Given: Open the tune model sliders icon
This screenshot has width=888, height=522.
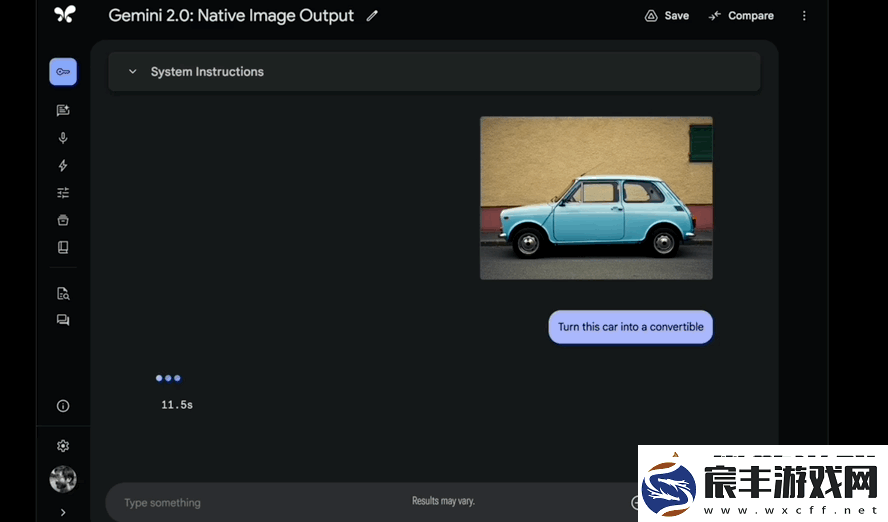Looking at the screenshot, I should pos(63,193).
